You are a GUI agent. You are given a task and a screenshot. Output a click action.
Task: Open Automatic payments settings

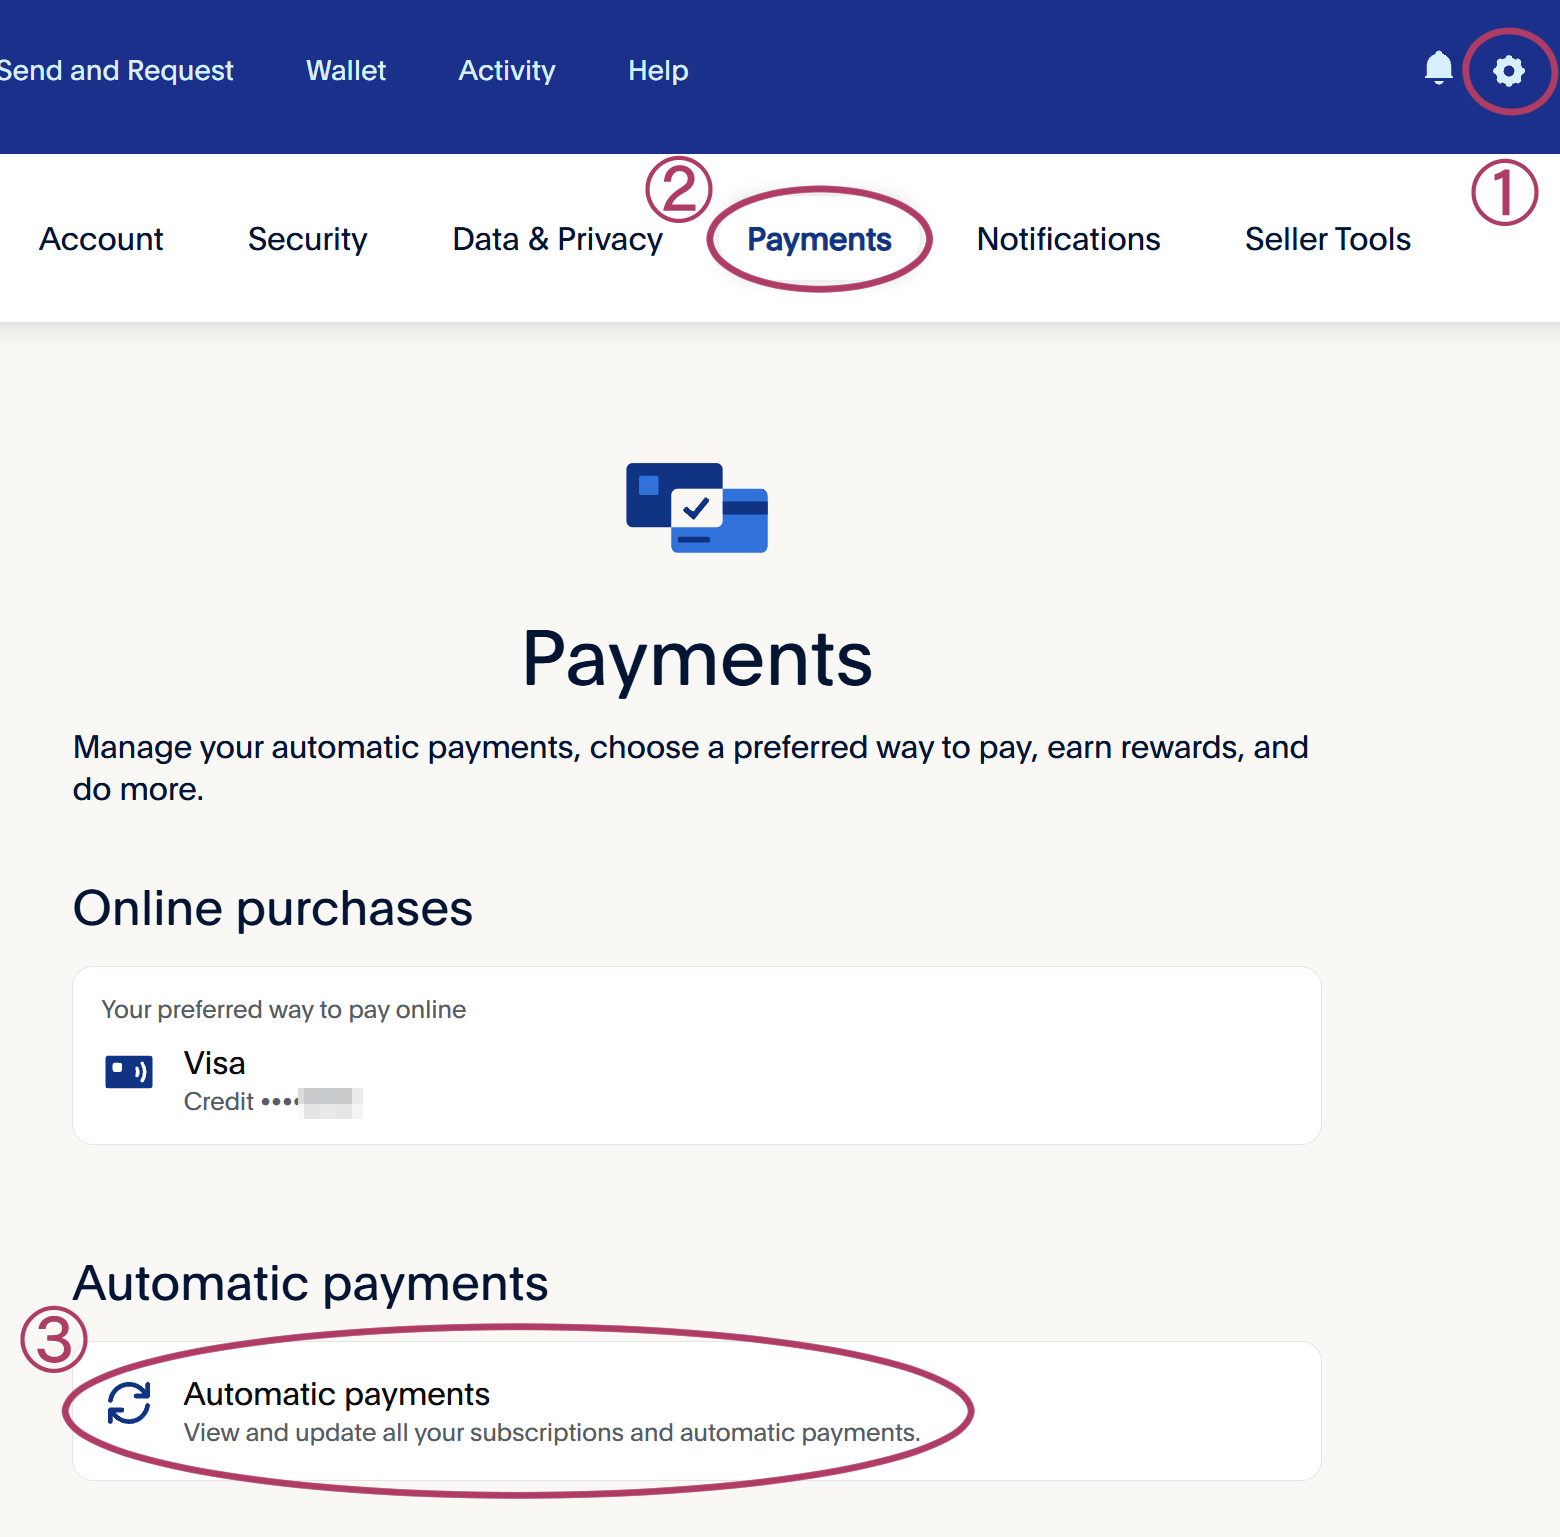point(337,1394)
